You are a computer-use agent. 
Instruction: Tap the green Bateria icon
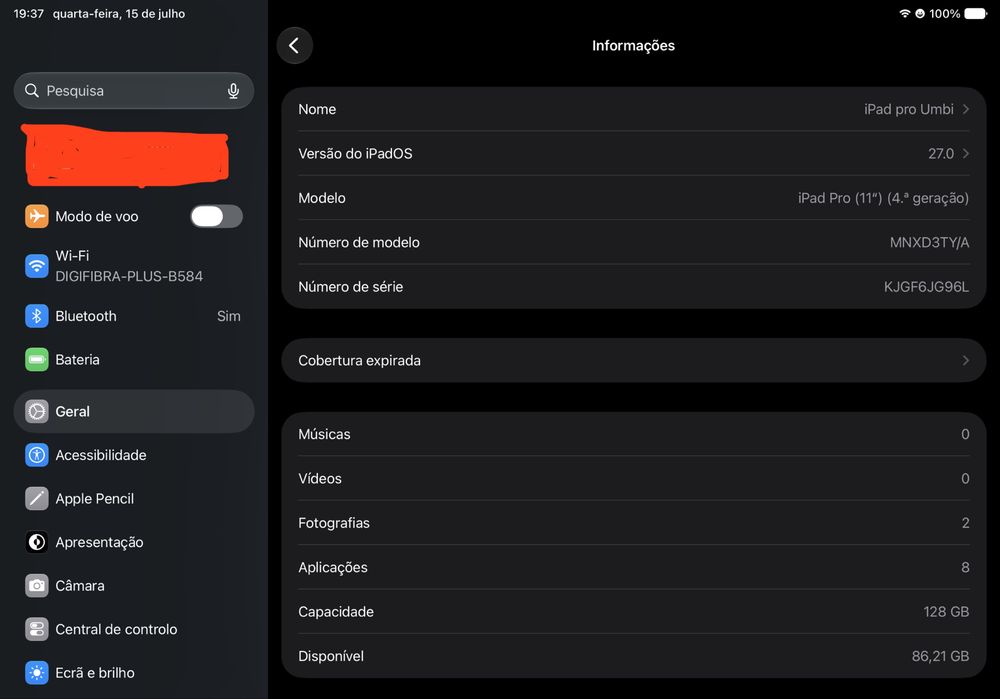36,360
